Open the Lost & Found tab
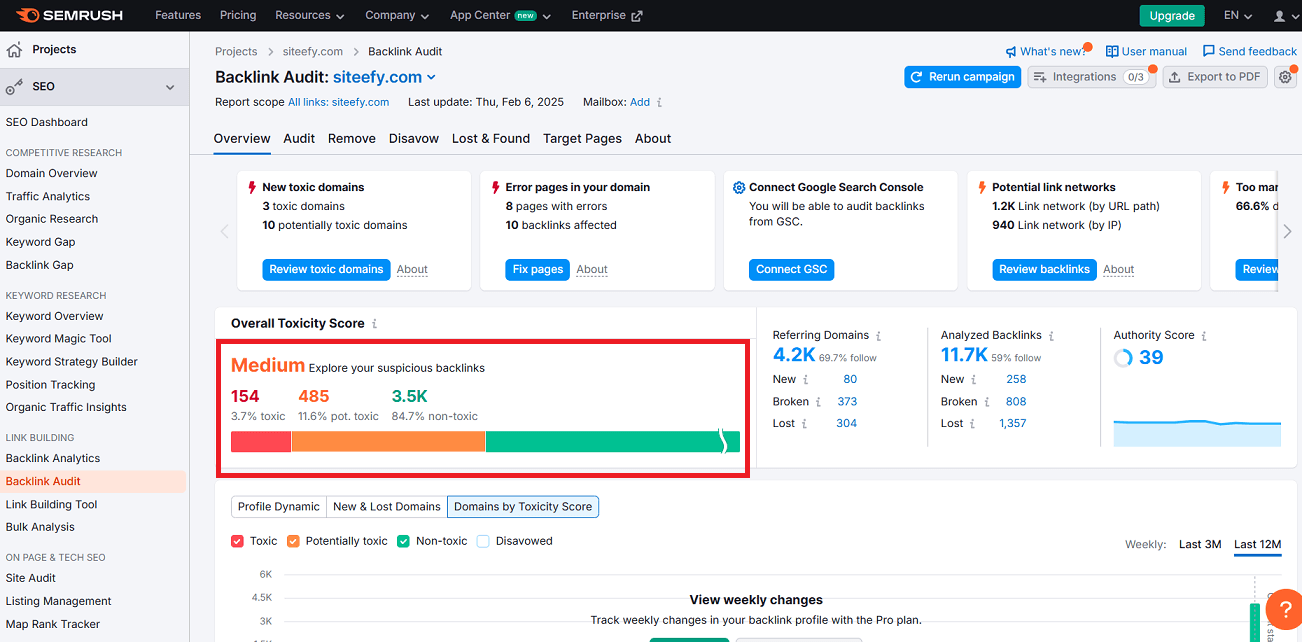Image resolution: width=1302 pixels, height=642 pixels. coord(490,138)
